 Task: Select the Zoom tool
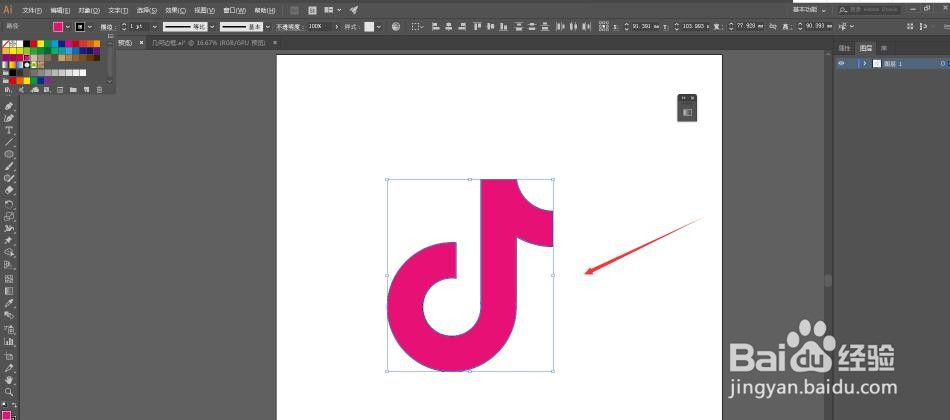8,392
